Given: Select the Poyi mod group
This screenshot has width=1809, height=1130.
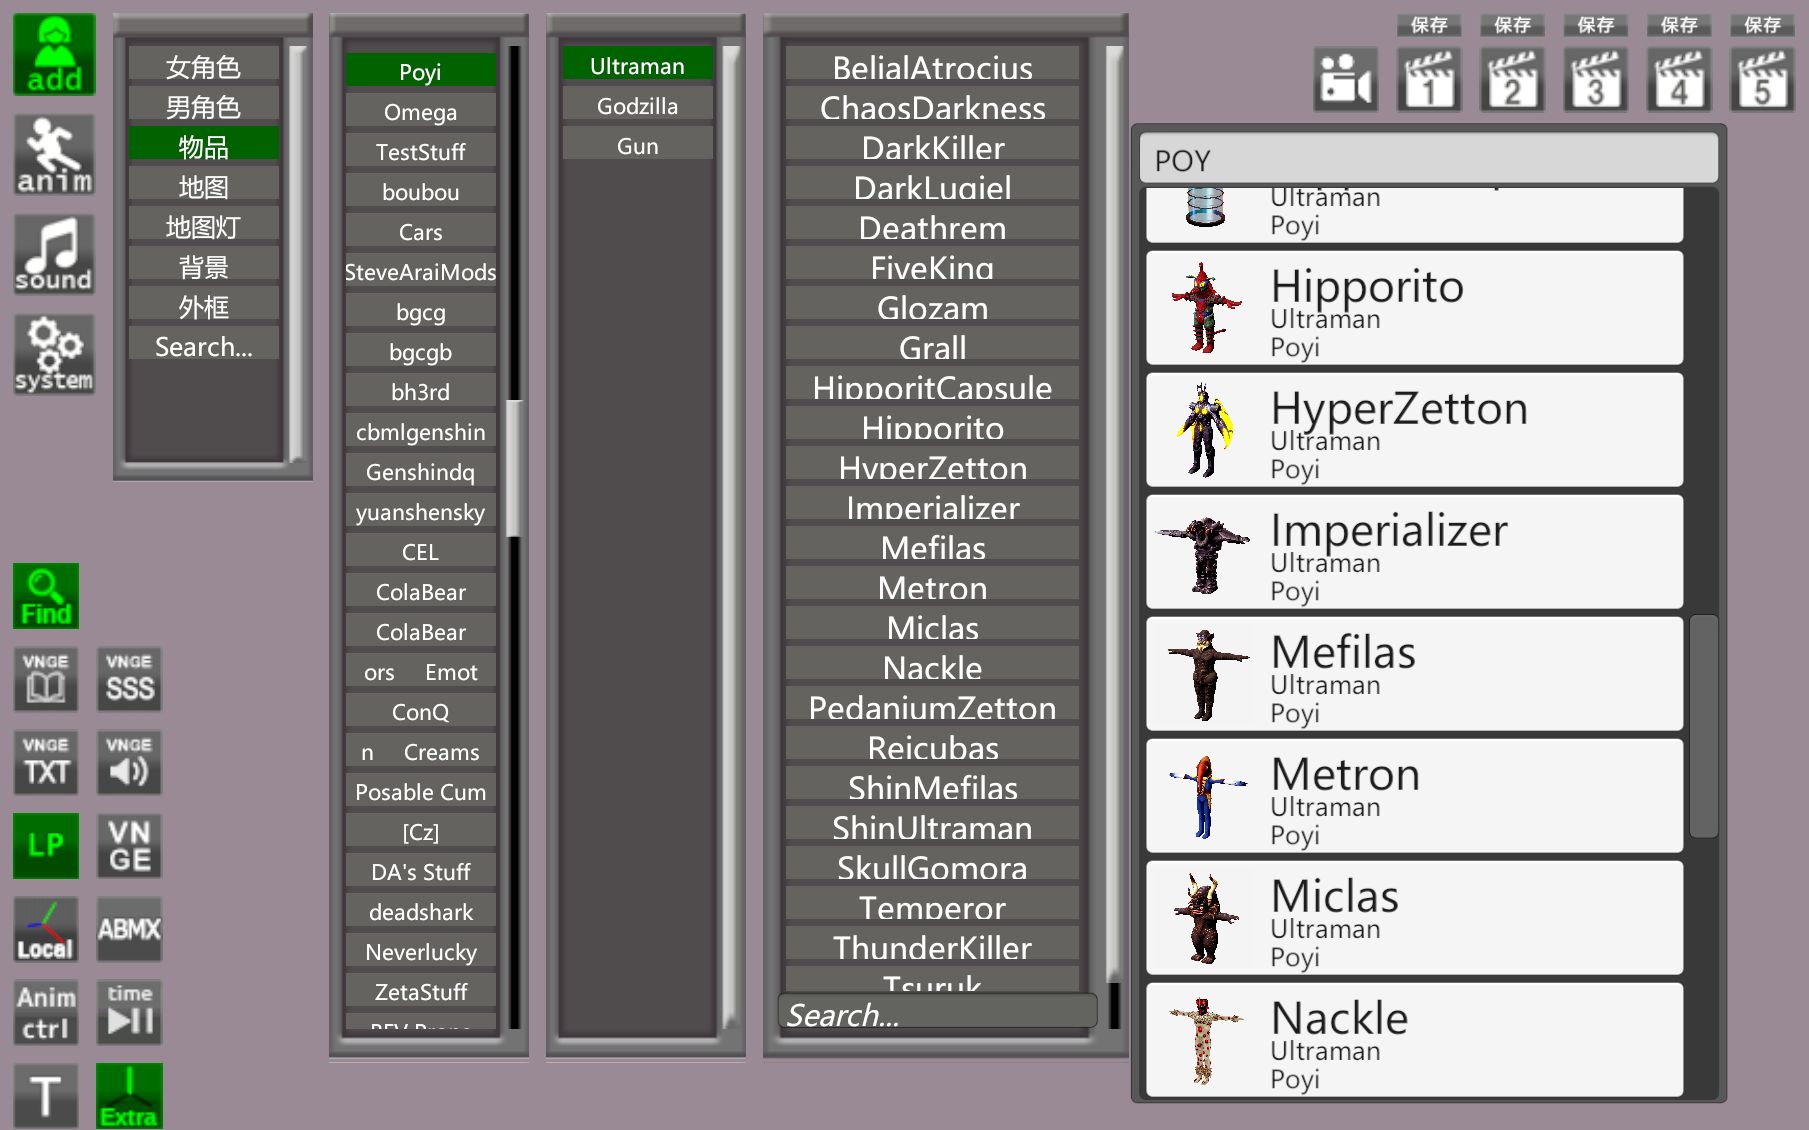Looking at the screenshot, I should point(421,71).
